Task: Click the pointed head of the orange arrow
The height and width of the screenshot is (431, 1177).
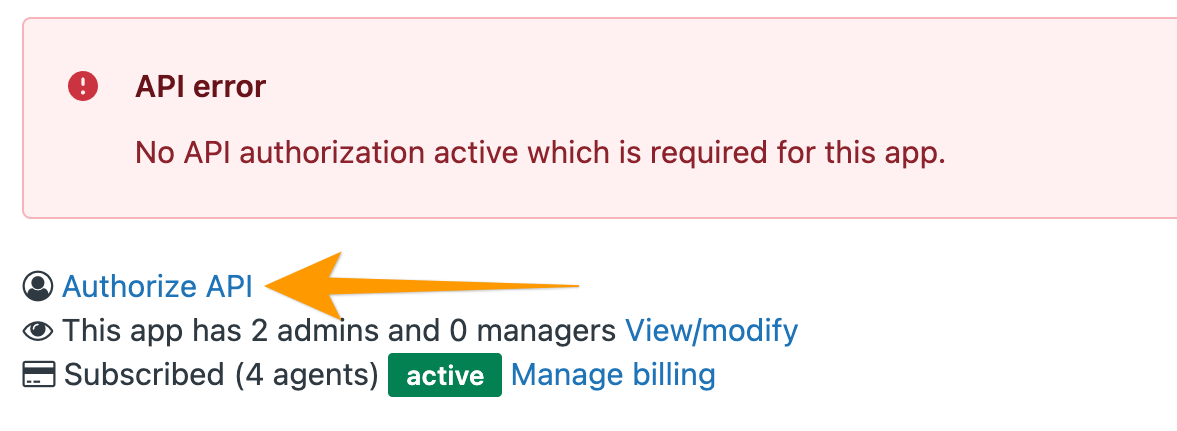Action: click(304, 285)
